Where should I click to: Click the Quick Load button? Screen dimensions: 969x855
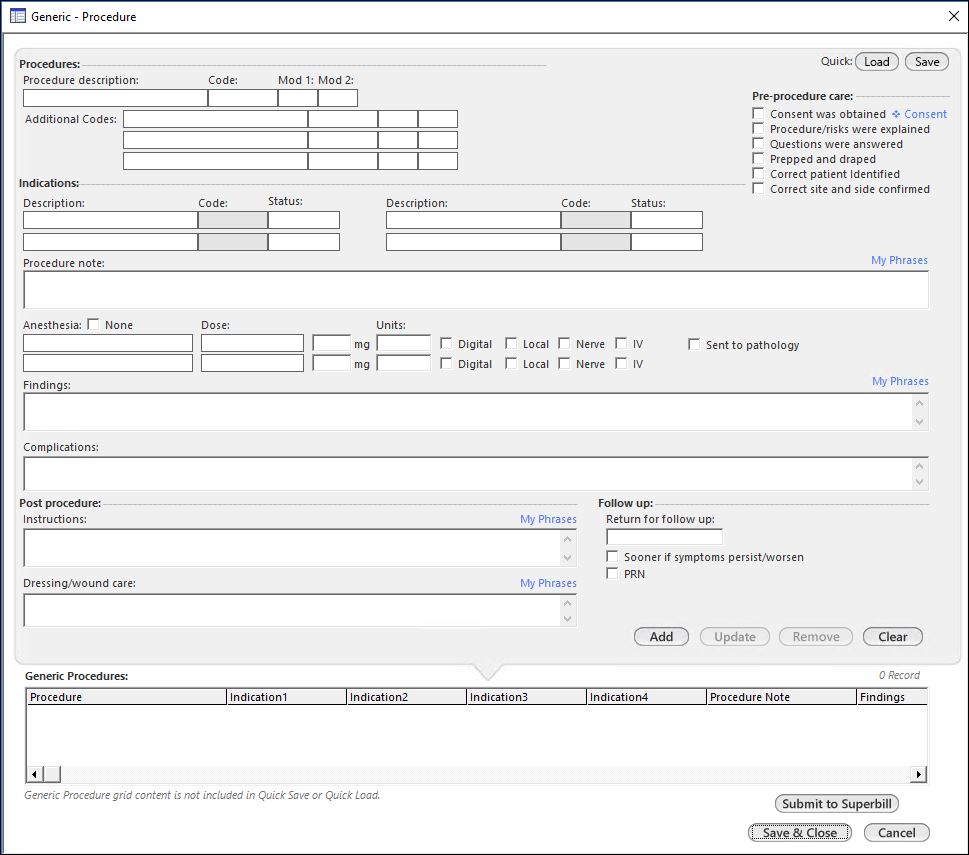point(876,62)
